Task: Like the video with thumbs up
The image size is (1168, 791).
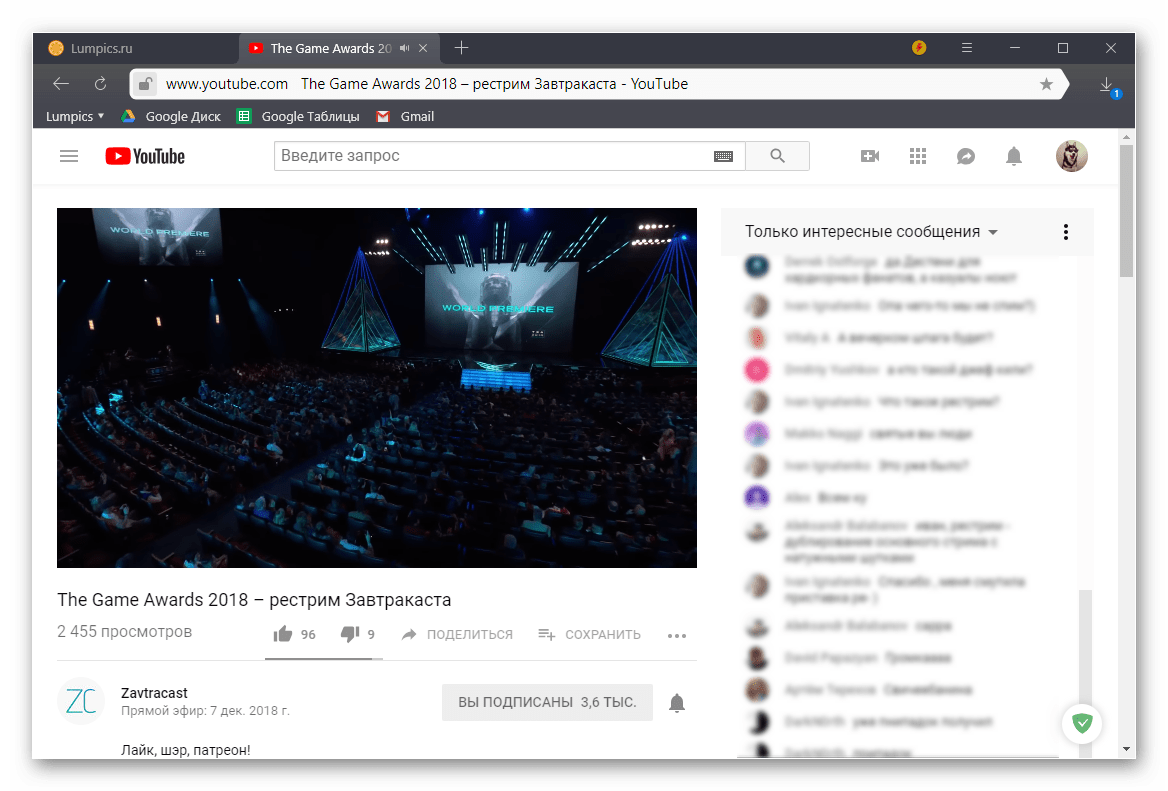Action: click(294, 634)
